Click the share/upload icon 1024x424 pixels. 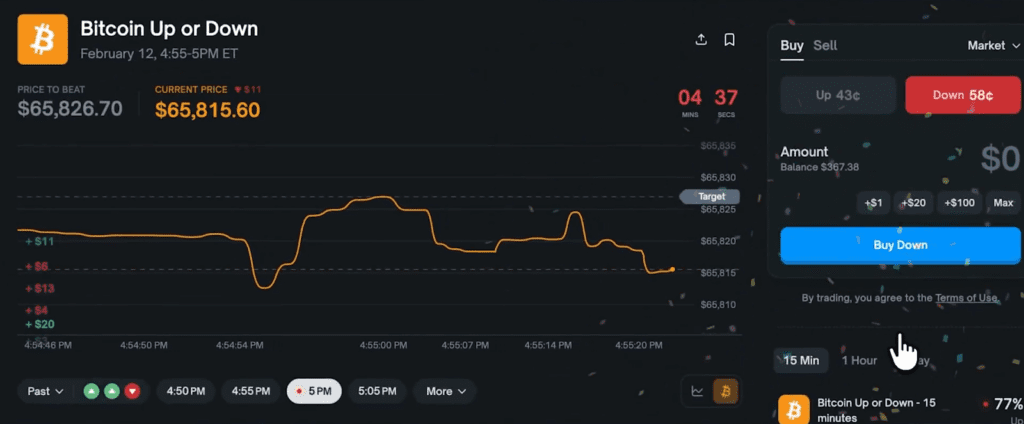701,40
